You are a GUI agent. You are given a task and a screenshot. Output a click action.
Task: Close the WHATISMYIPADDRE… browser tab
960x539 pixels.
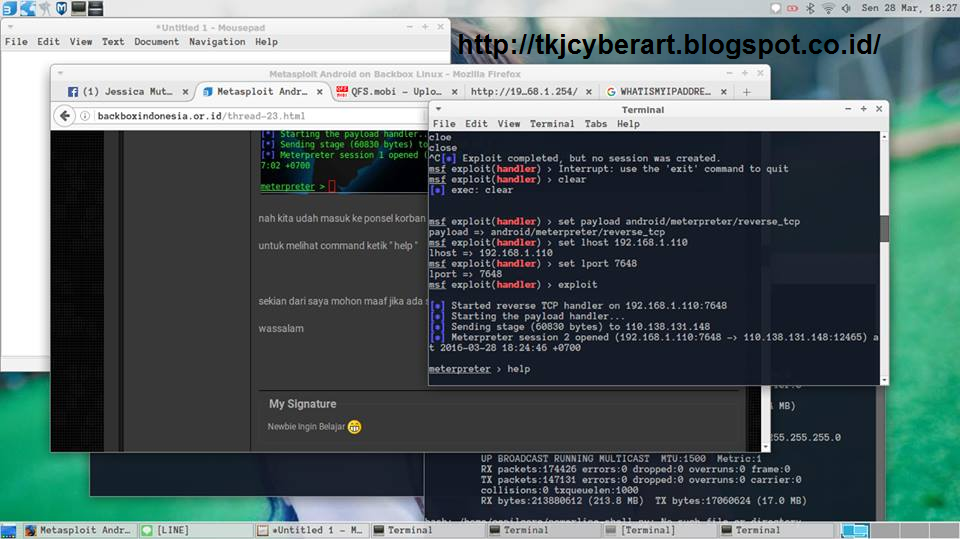pyautogui.click(x=723, y=92)
